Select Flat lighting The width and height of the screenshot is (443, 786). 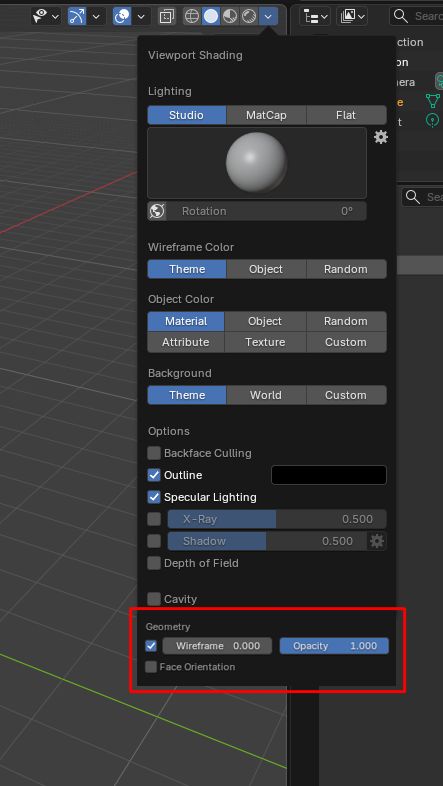click(x=346, y=115)
